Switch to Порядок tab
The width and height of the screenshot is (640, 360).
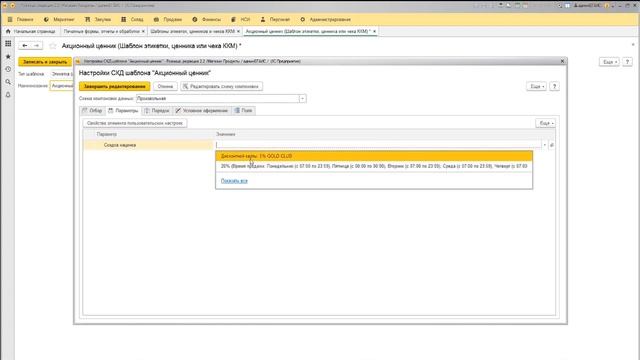click(157, 111)
